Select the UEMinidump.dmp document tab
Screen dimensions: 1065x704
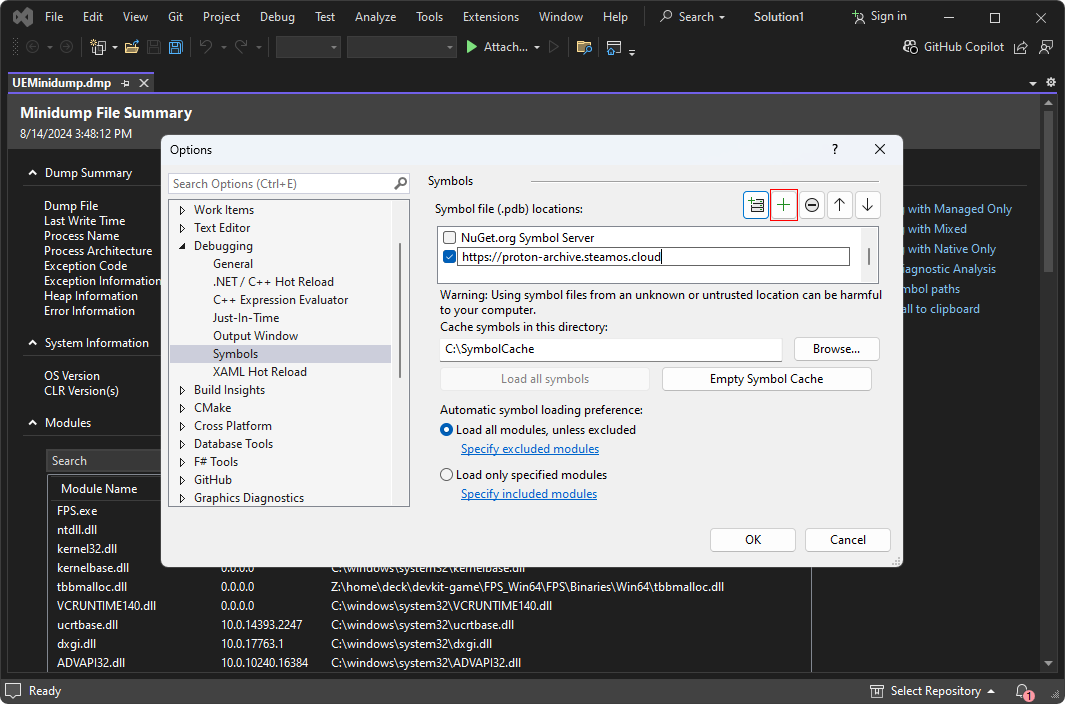pos(62,83)
